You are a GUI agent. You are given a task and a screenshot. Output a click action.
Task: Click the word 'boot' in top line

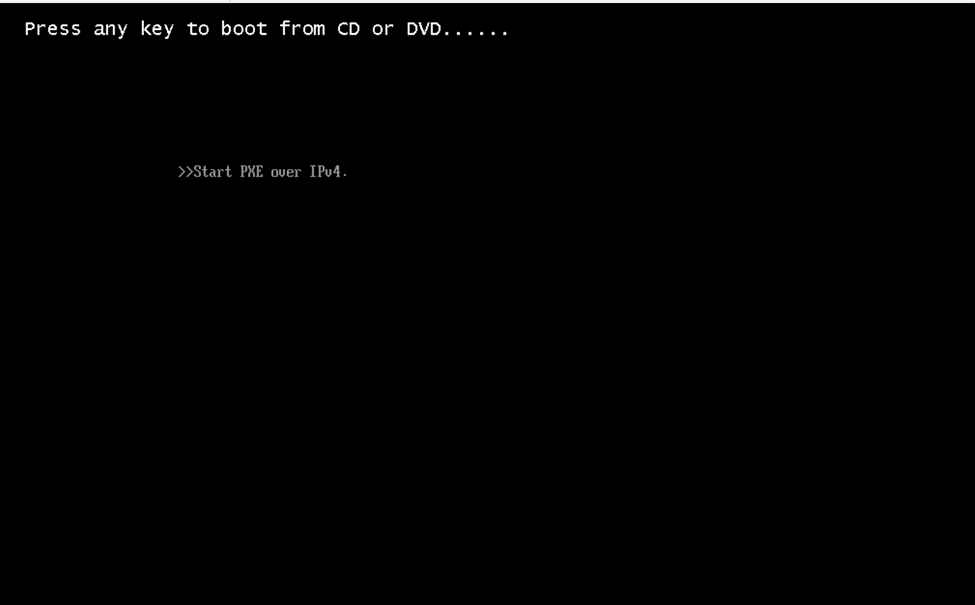pos(244,29)
